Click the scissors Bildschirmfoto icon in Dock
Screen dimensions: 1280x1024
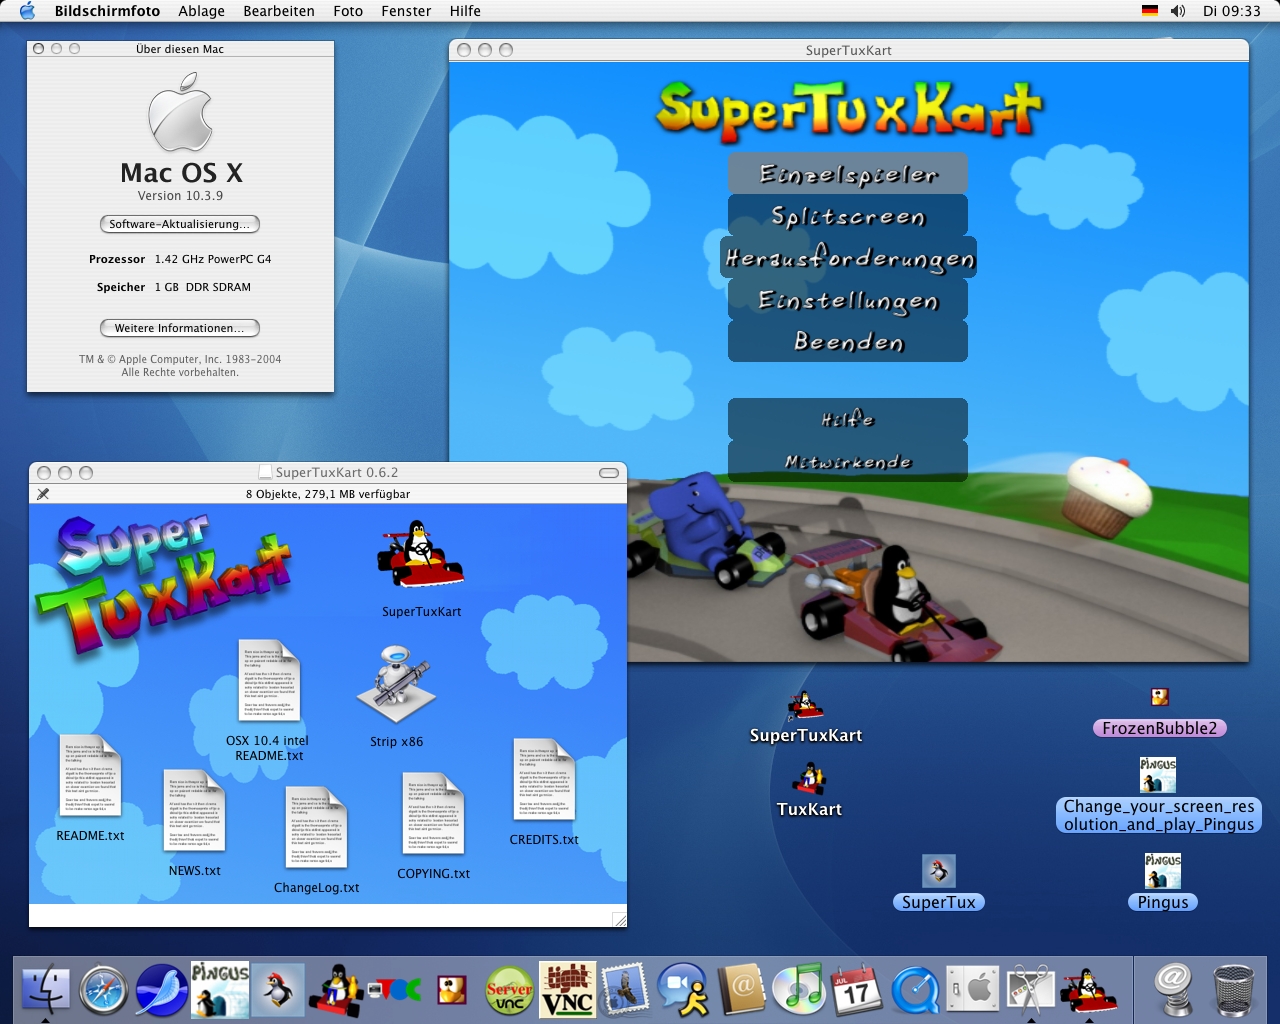point(1030,990)
